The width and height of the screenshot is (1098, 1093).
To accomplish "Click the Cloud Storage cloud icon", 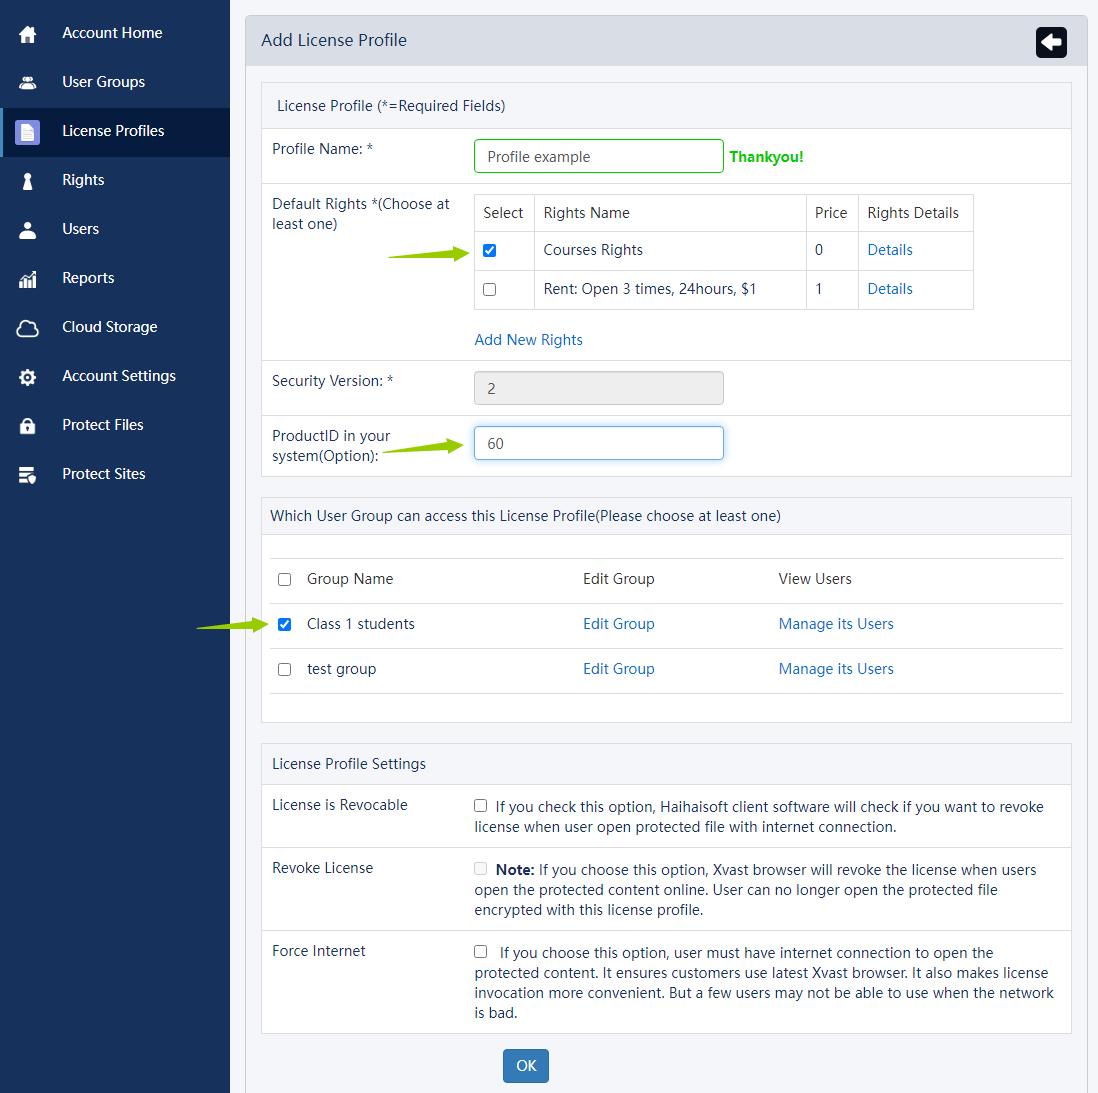I will [x=28, y=328].
